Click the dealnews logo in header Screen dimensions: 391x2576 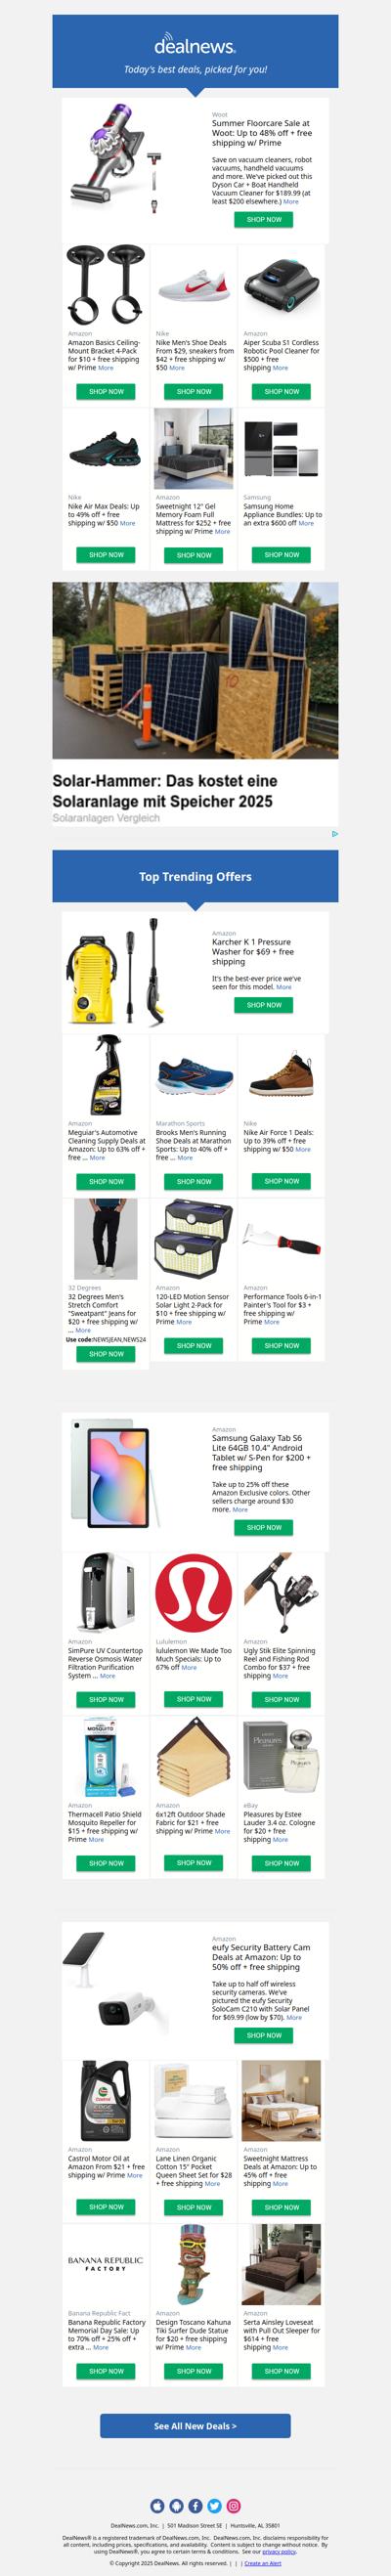point(195,46)
